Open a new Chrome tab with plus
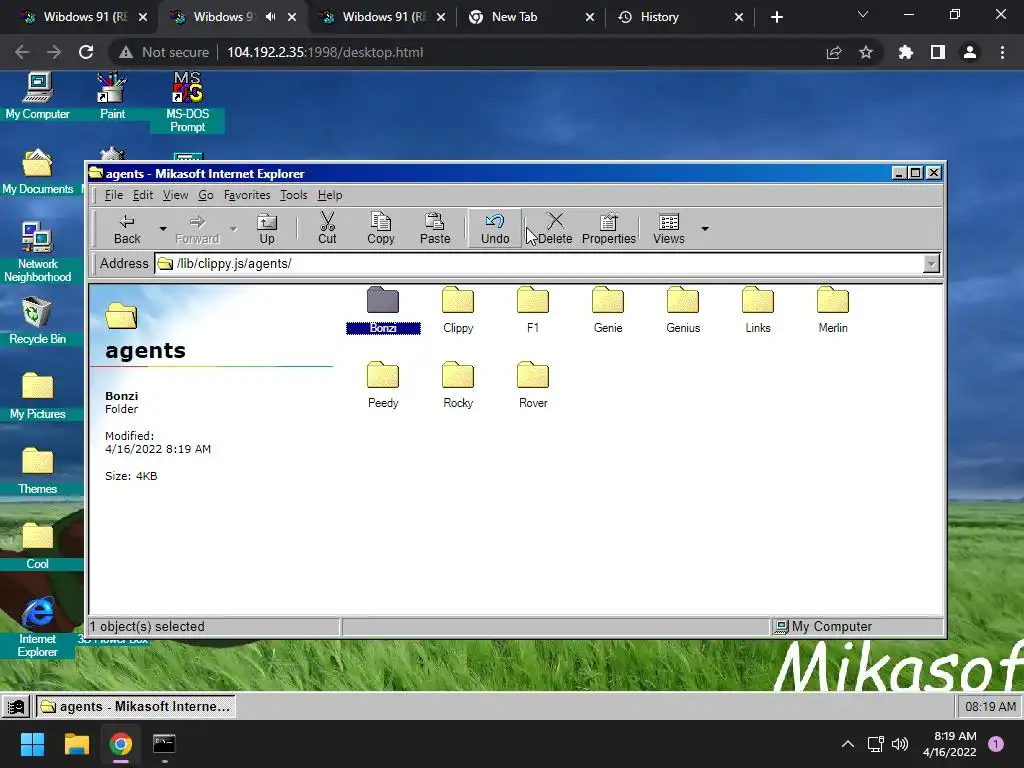 pyautogui.click(x=776, y=17)
